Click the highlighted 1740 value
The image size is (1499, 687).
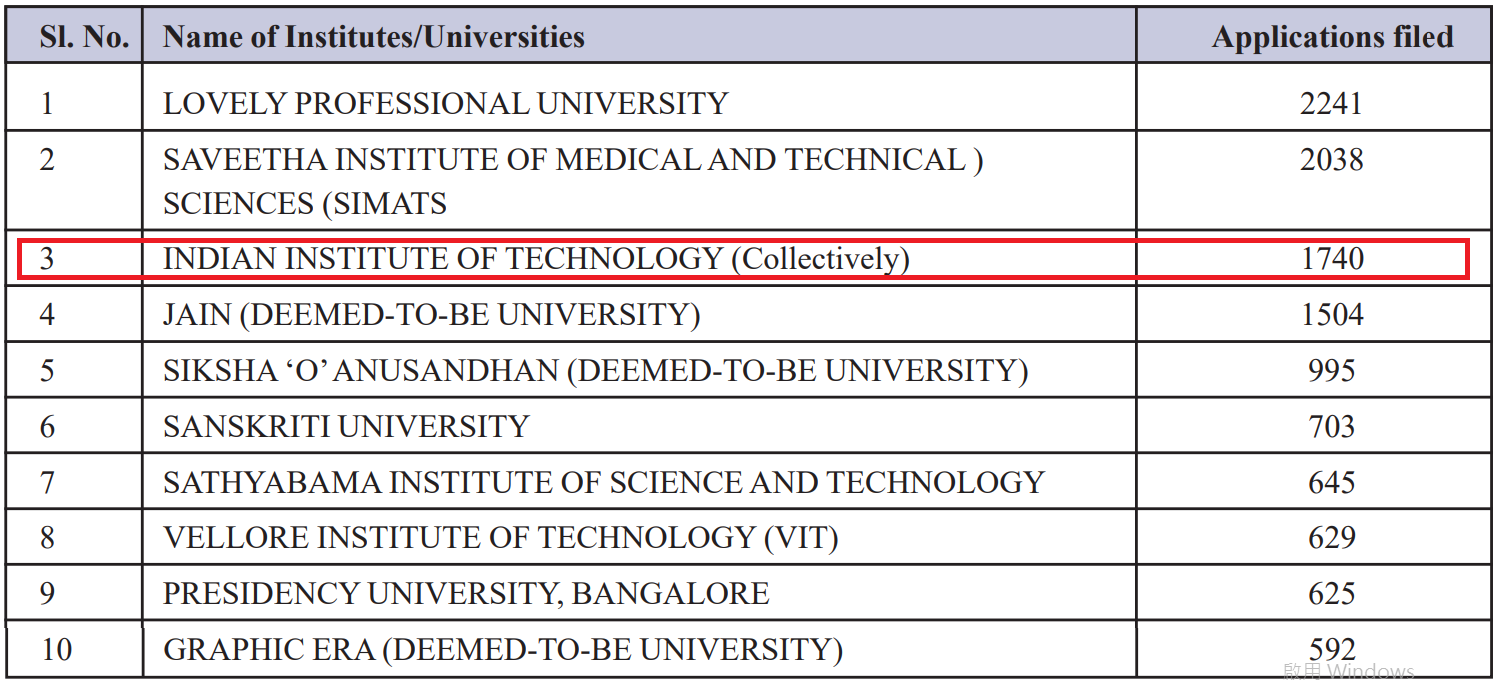pyautogui.click(x=1332, y=259)
